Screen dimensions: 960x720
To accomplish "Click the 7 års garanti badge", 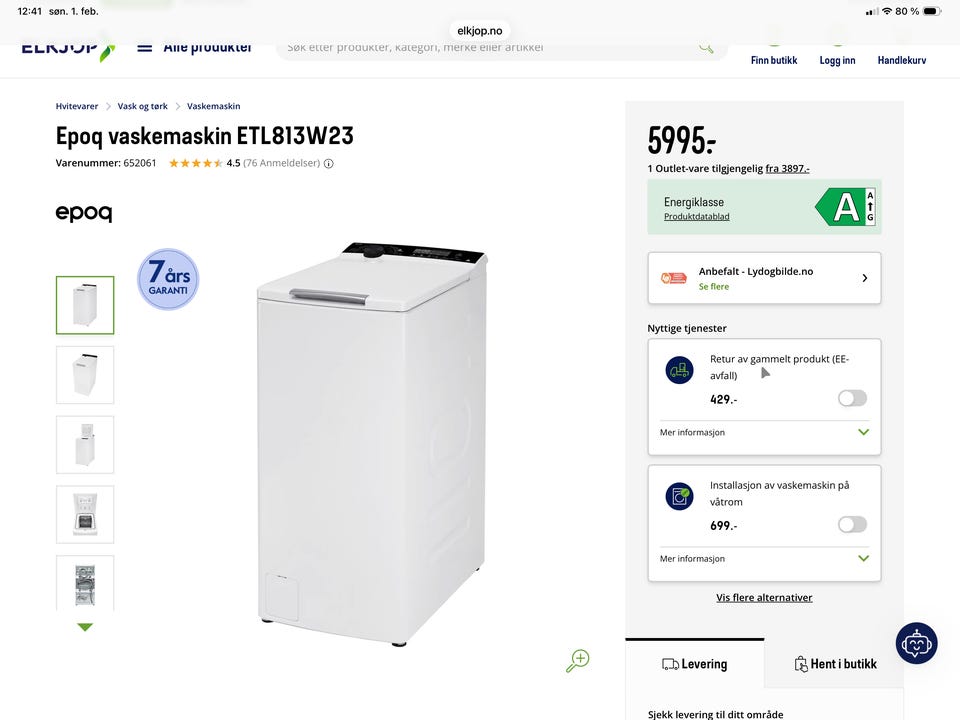I will [x=168, y=279].
